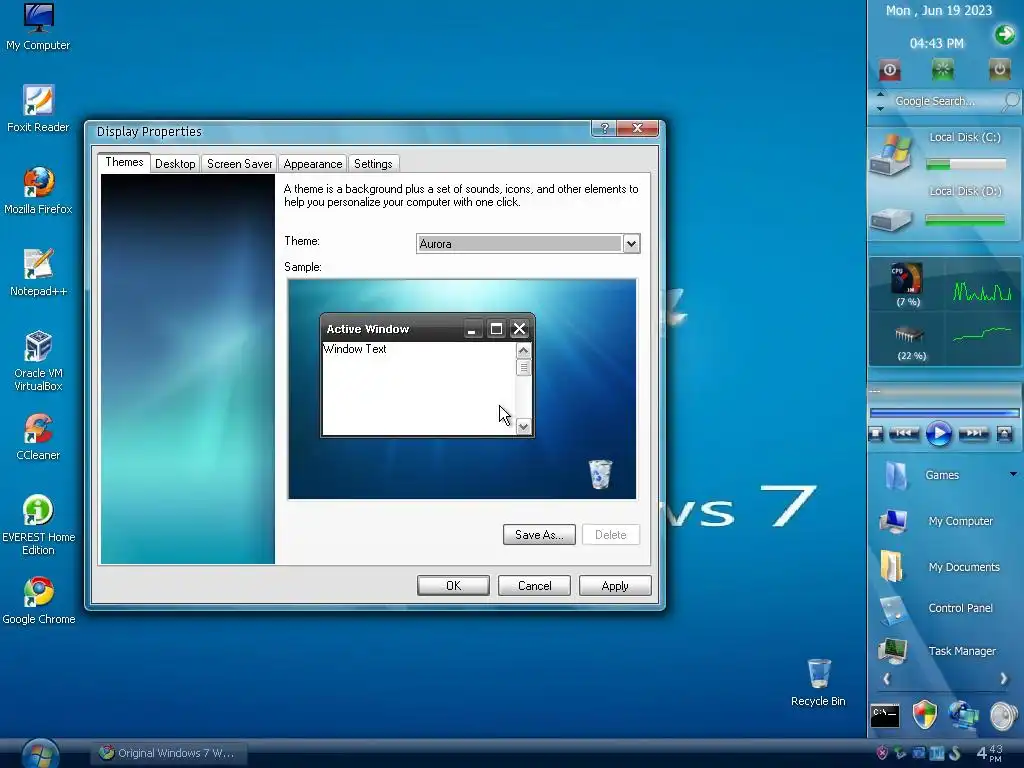The width and height of the screenshot is (1024, 768).
Task: Click the Google Search input field
Action: coord(945,101)
